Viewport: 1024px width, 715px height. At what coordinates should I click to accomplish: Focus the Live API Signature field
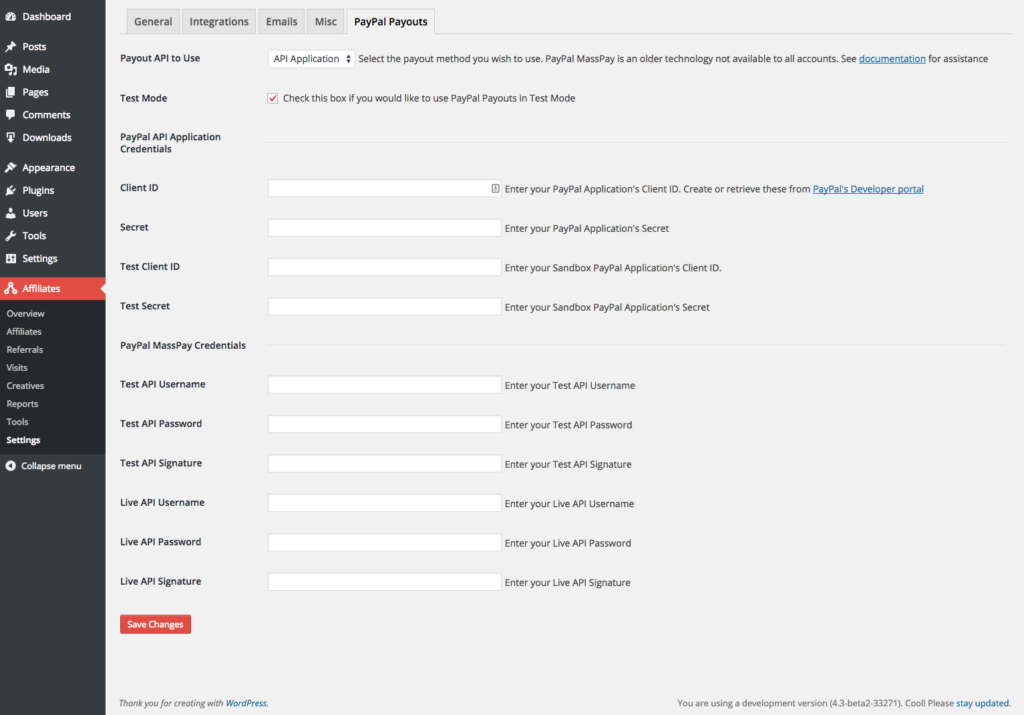pos(384,582)
